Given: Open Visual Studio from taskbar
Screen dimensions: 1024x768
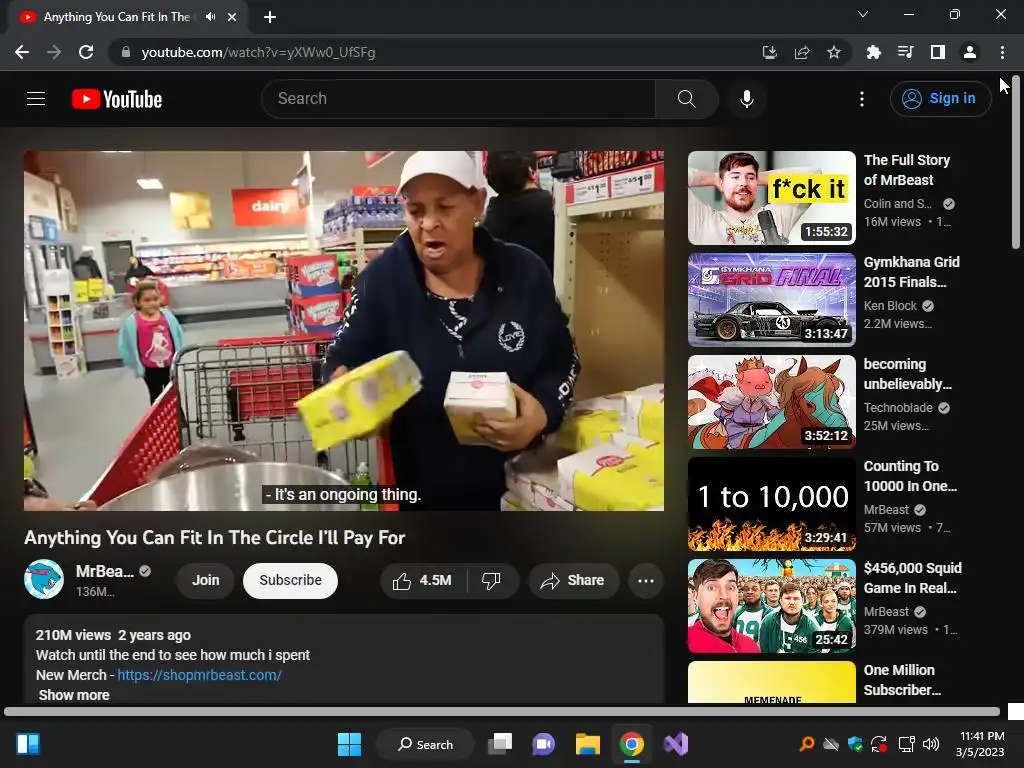Looking at the screenshot, I should pos(676,744).
